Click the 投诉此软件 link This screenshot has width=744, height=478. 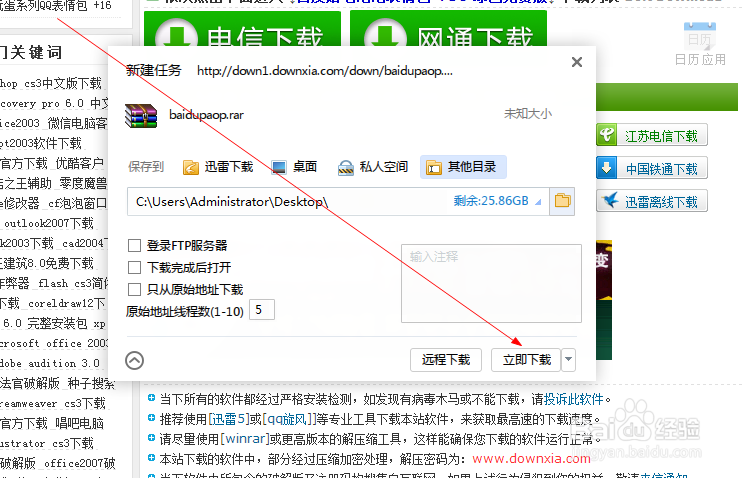point(573,399)
